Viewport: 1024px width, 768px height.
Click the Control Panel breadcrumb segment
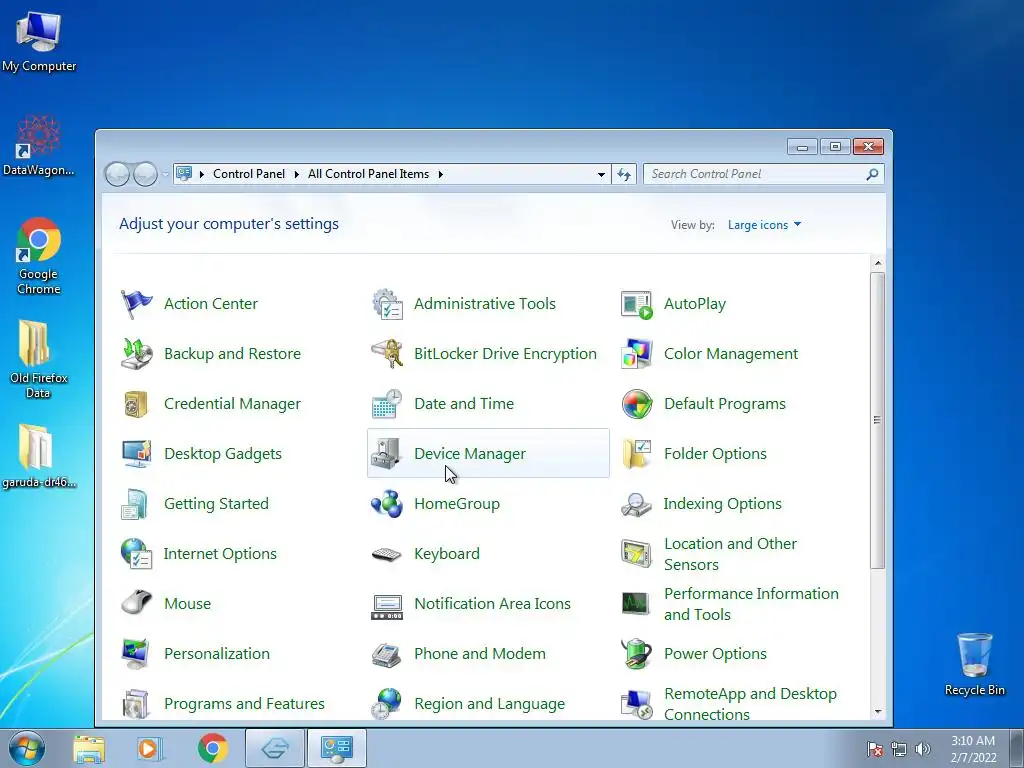[x=249, y=174]
